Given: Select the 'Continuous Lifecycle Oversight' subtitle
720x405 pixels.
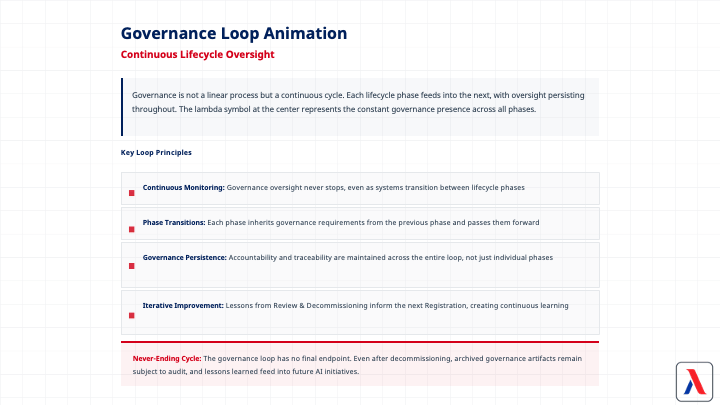Looking at the screenshot, I should point(197,55).
